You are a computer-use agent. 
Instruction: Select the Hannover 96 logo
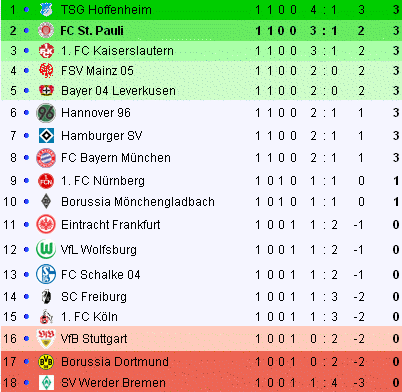[46, 113]
